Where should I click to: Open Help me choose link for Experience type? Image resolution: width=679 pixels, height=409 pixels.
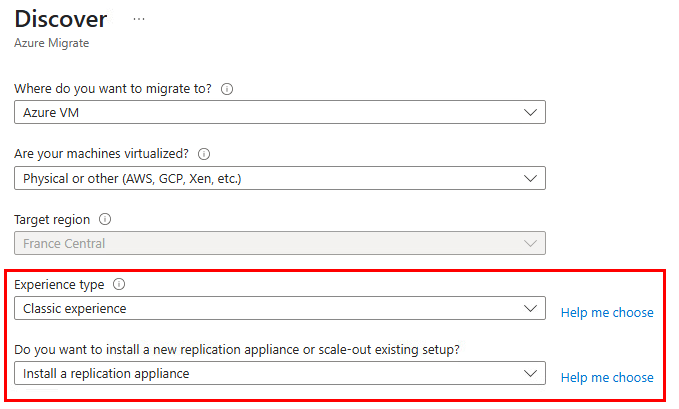click(607, 312)
